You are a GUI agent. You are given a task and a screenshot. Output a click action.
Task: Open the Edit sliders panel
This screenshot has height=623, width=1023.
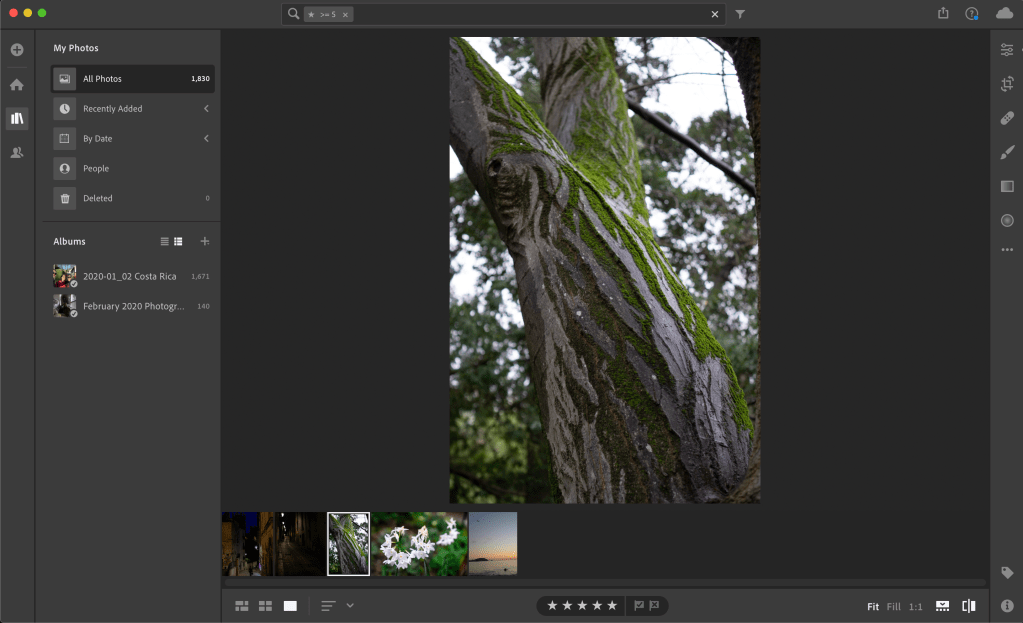coord(1007,50)
